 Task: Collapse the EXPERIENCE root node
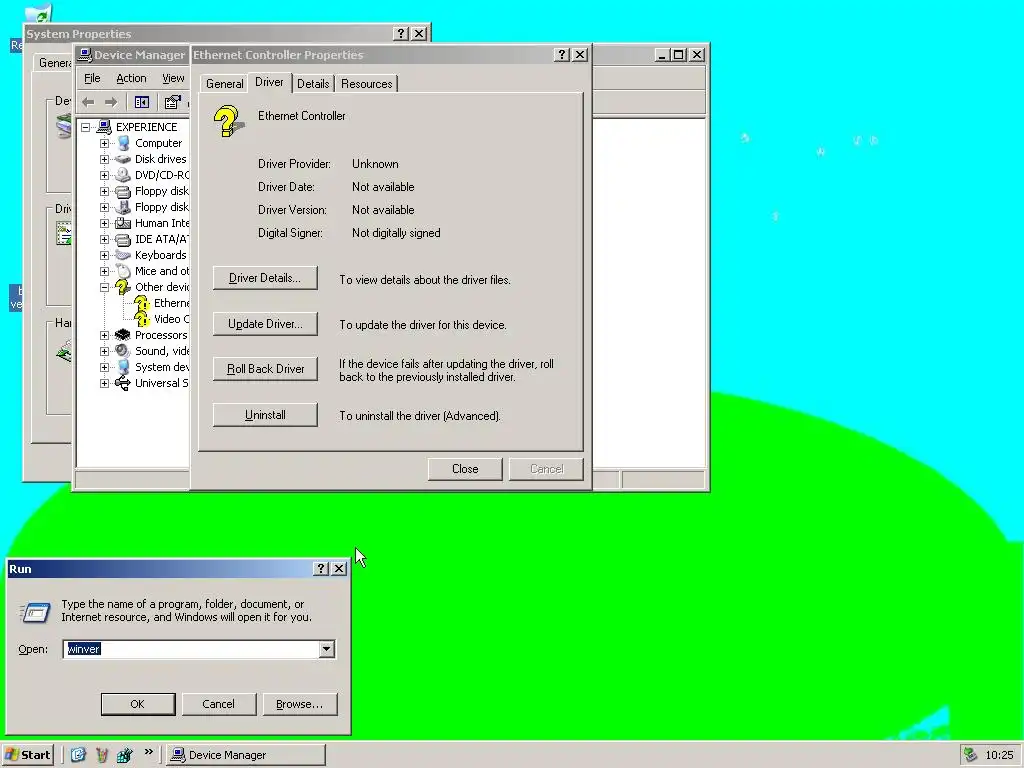(86, 127)
